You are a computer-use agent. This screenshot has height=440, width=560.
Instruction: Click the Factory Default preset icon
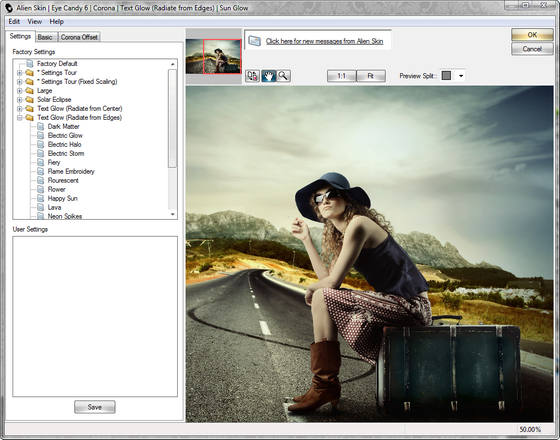pyautogui.click(x=30, y=64)
